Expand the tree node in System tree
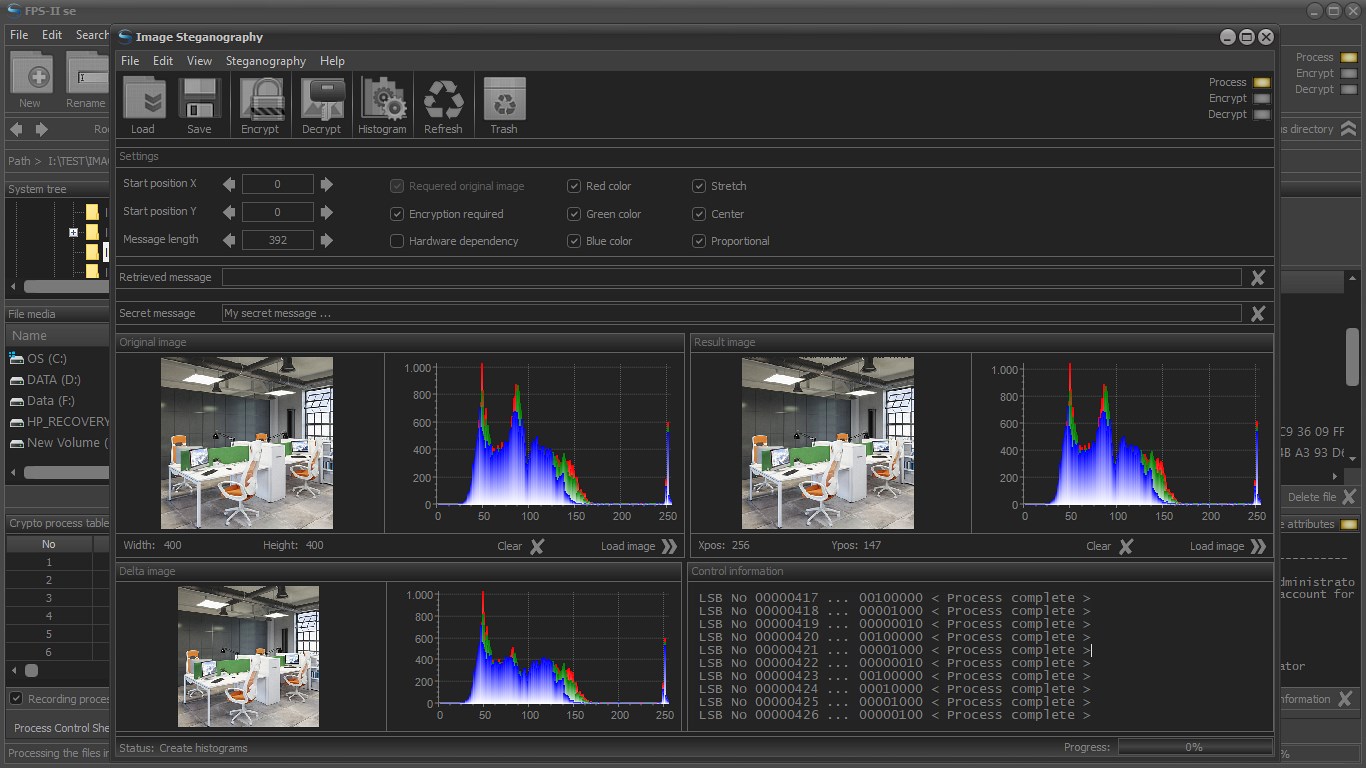Screen dimensions: 1366x768 [x=73, y=232]
